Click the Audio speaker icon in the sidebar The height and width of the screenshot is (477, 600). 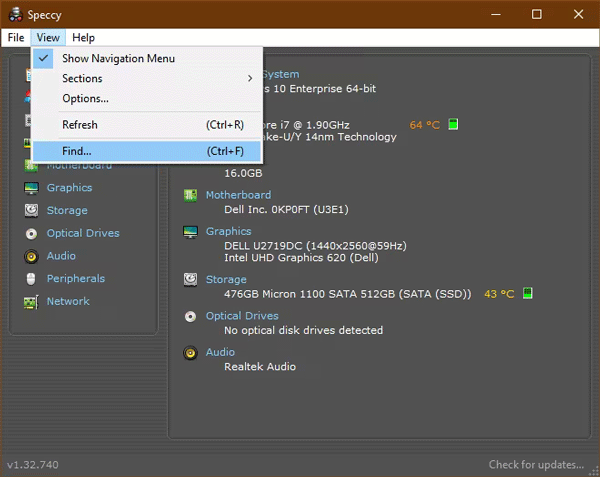pyautogui.click(x=30, y=256)
